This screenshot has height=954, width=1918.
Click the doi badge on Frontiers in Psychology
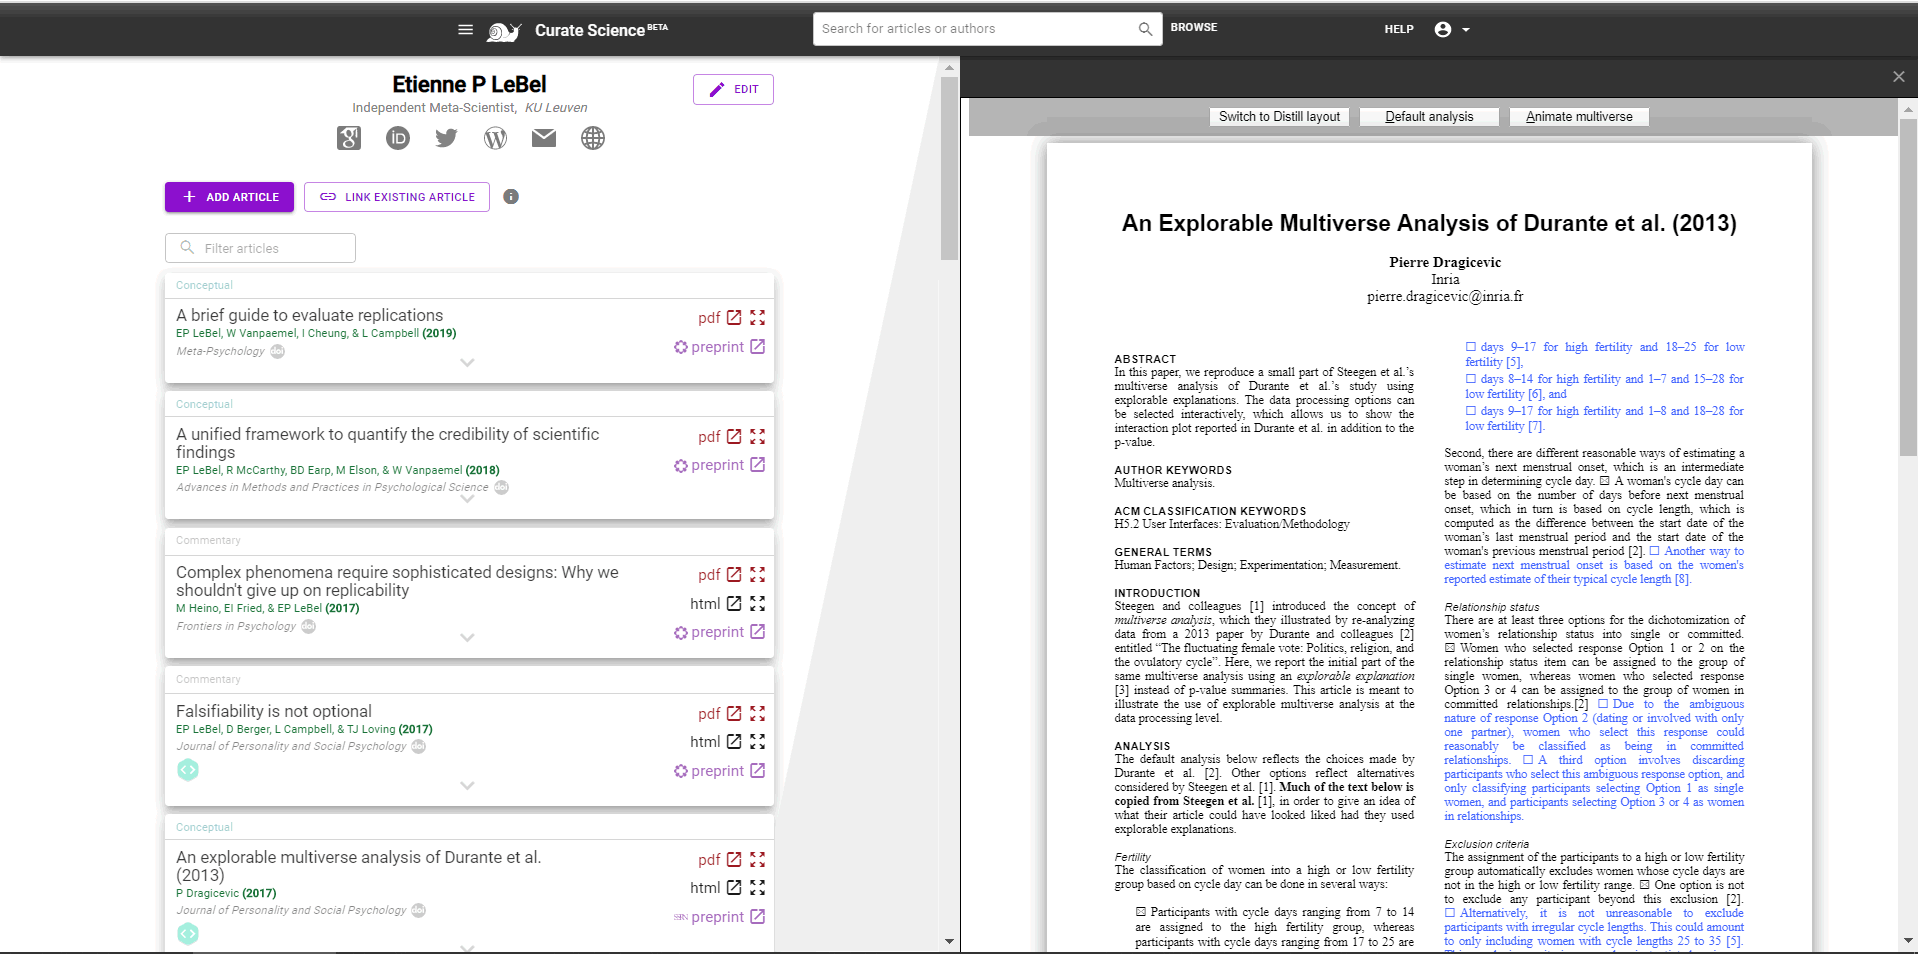click(309, 626)
